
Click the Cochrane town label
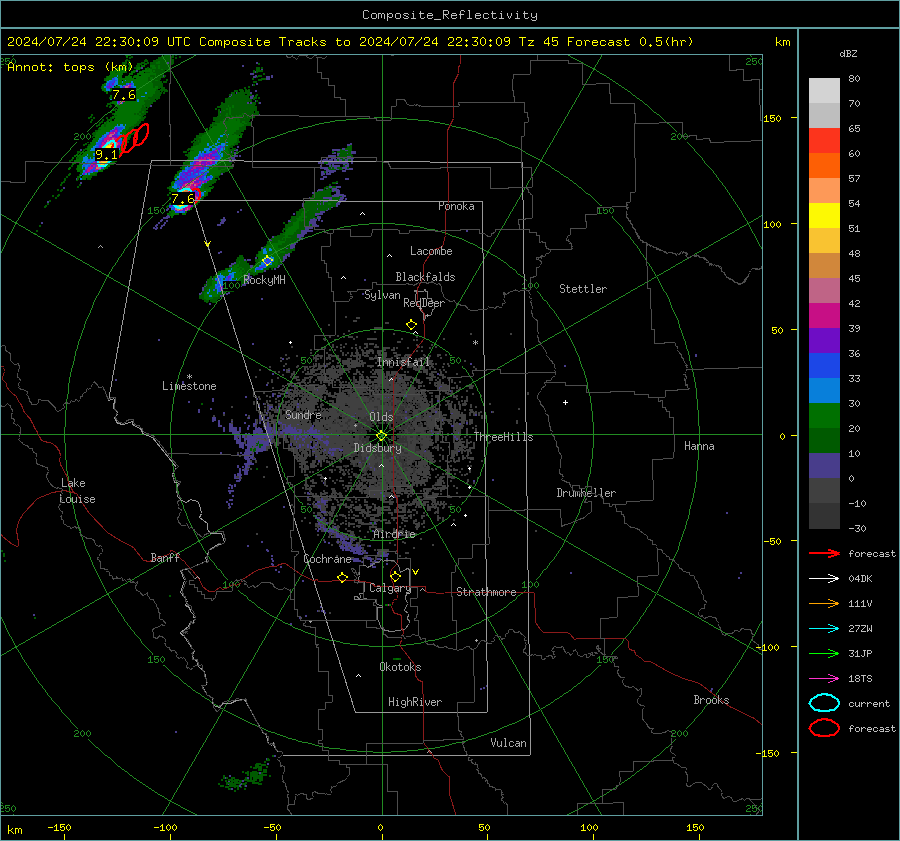pyautogui.click(x=327, y=559)
